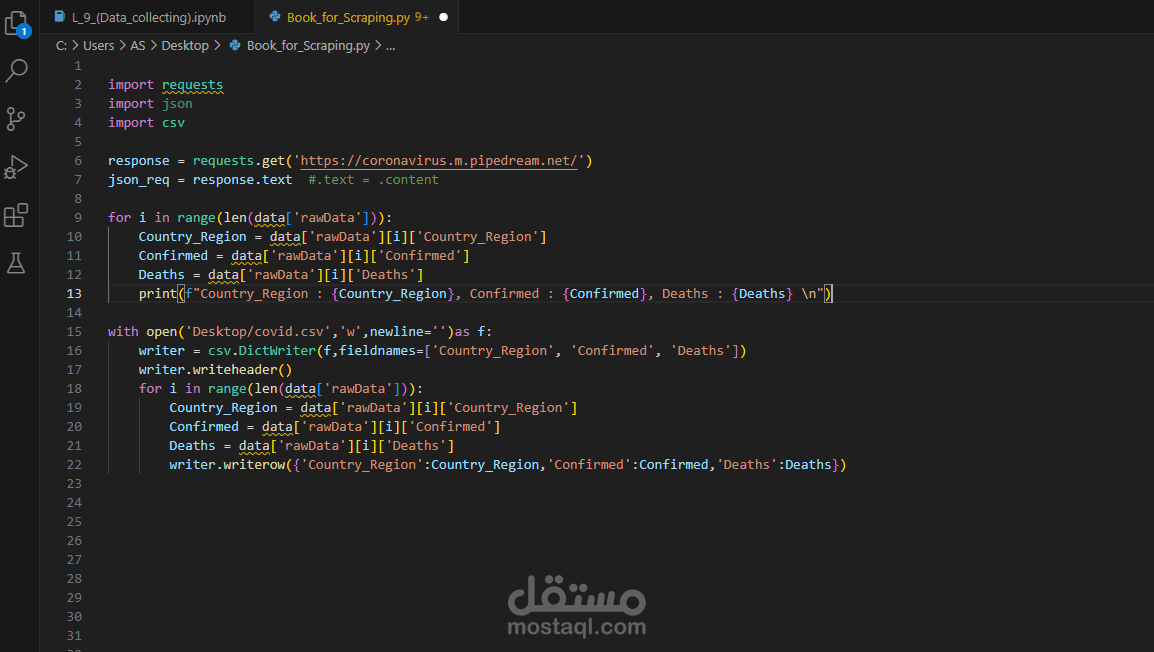Click the Python icon on Book_for_Scraping.py tab
Image resolution: width=1154 pixels, height=652 pixels.
(x=275, y=16)
